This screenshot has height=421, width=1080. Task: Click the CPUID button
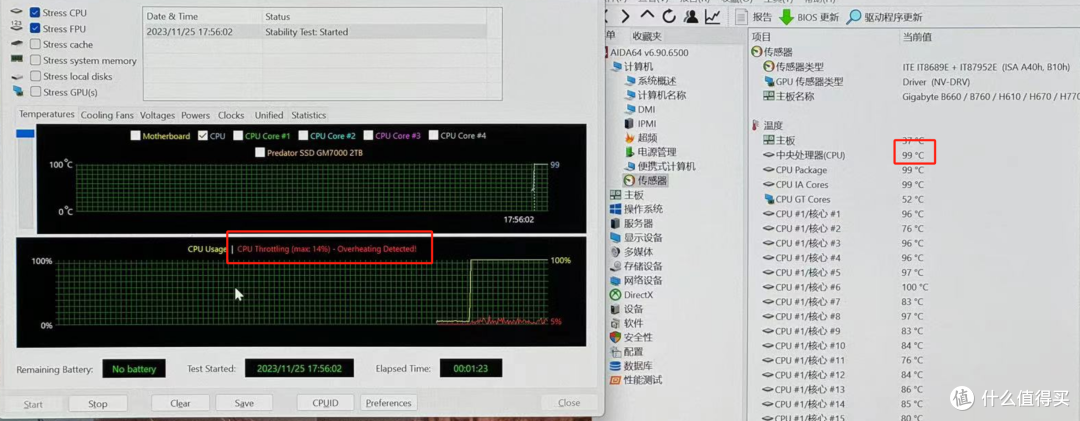(x=325, y=403)
